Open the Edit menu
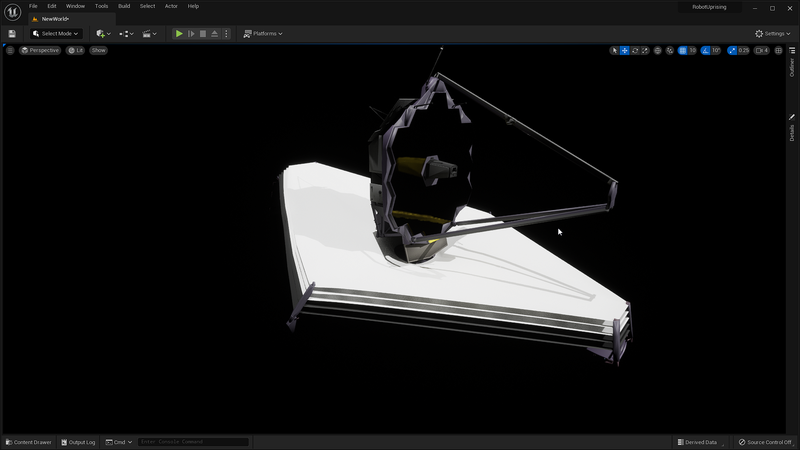This screenshot has height=450, width=800. coord(52,6)
